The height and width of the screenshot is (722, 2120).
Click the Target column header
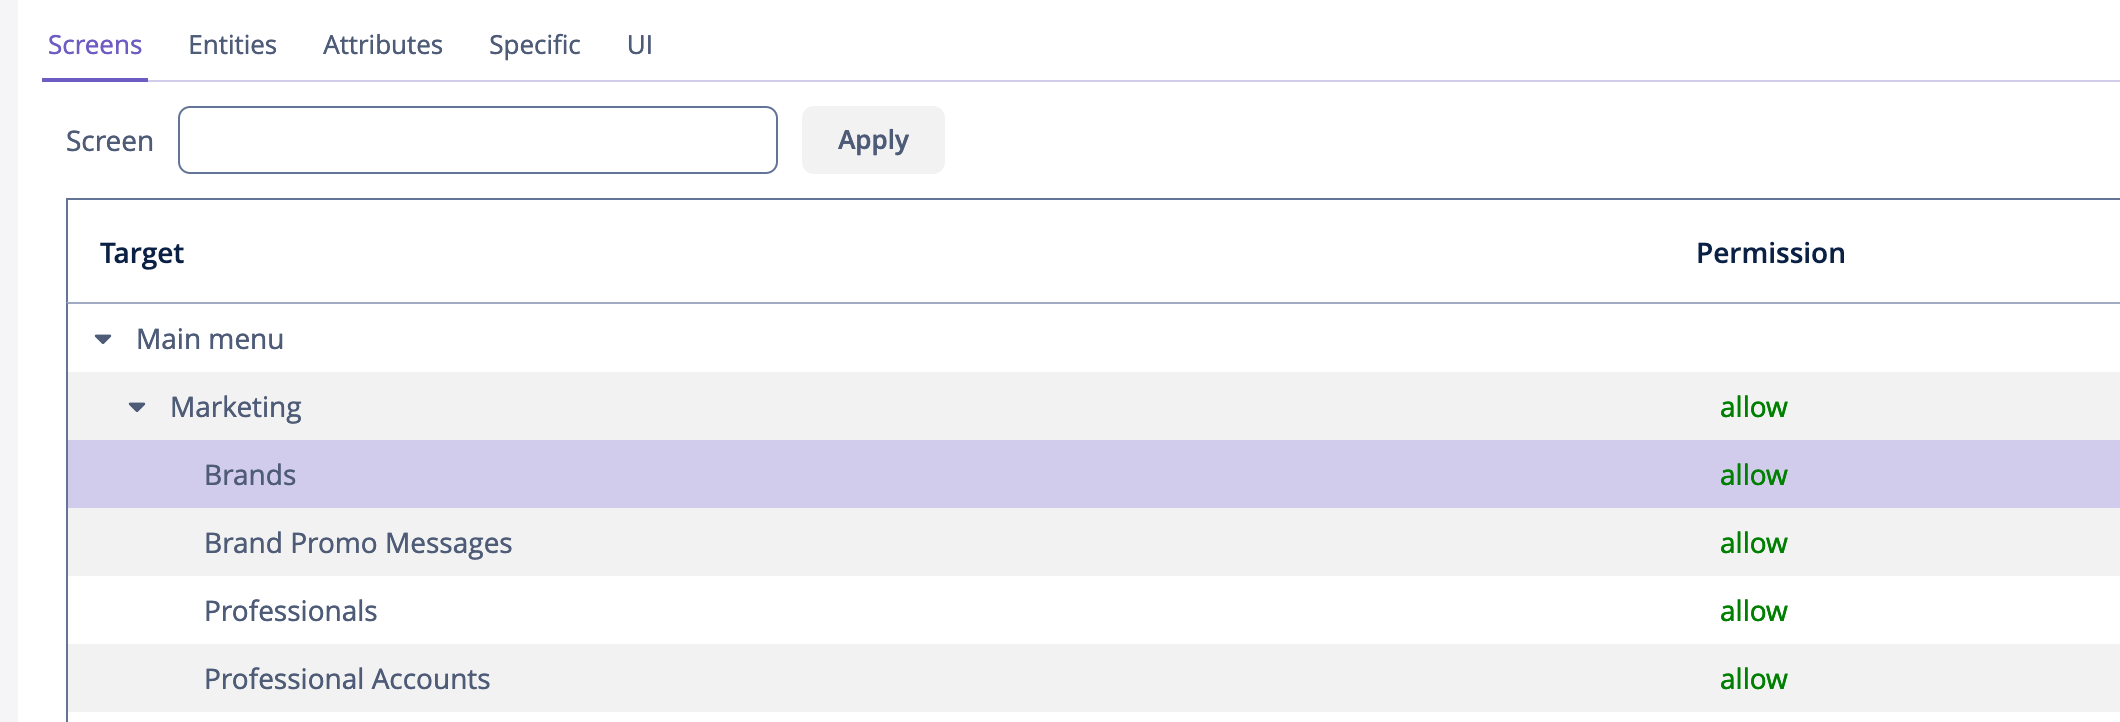click(142, 253)
